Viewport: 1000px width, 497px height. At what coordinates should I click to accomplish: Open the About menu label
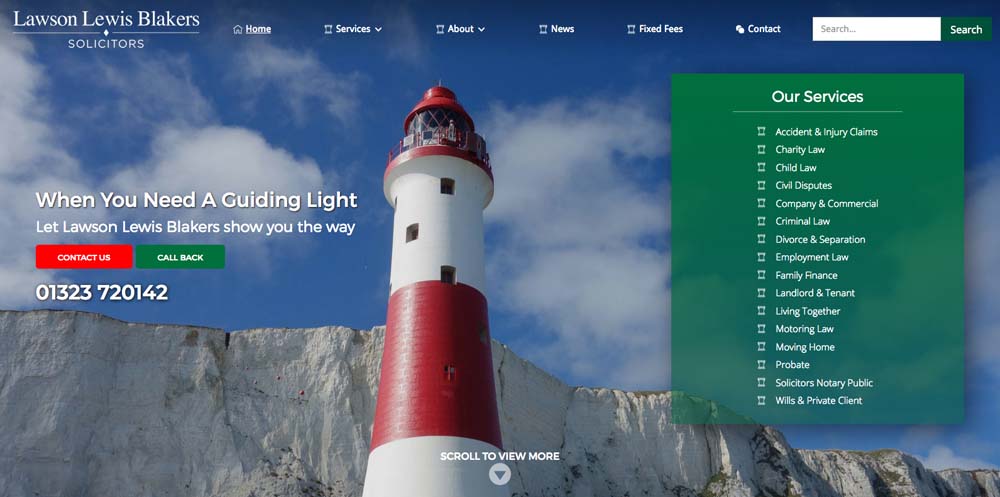pyautogui.click(x=460, y=29)
